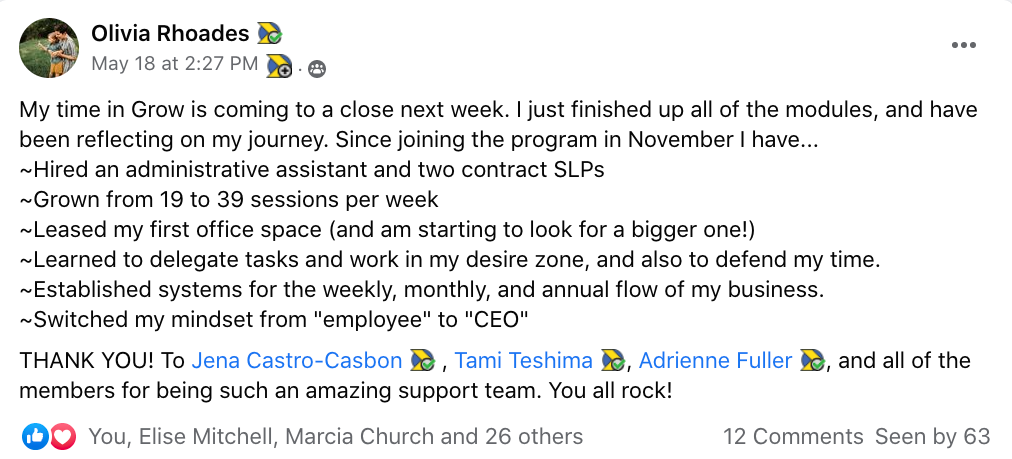Screen dimensions: 1012x459
Task: Click the badge icon after Tami Teshima
Action: tap(611, 360)
